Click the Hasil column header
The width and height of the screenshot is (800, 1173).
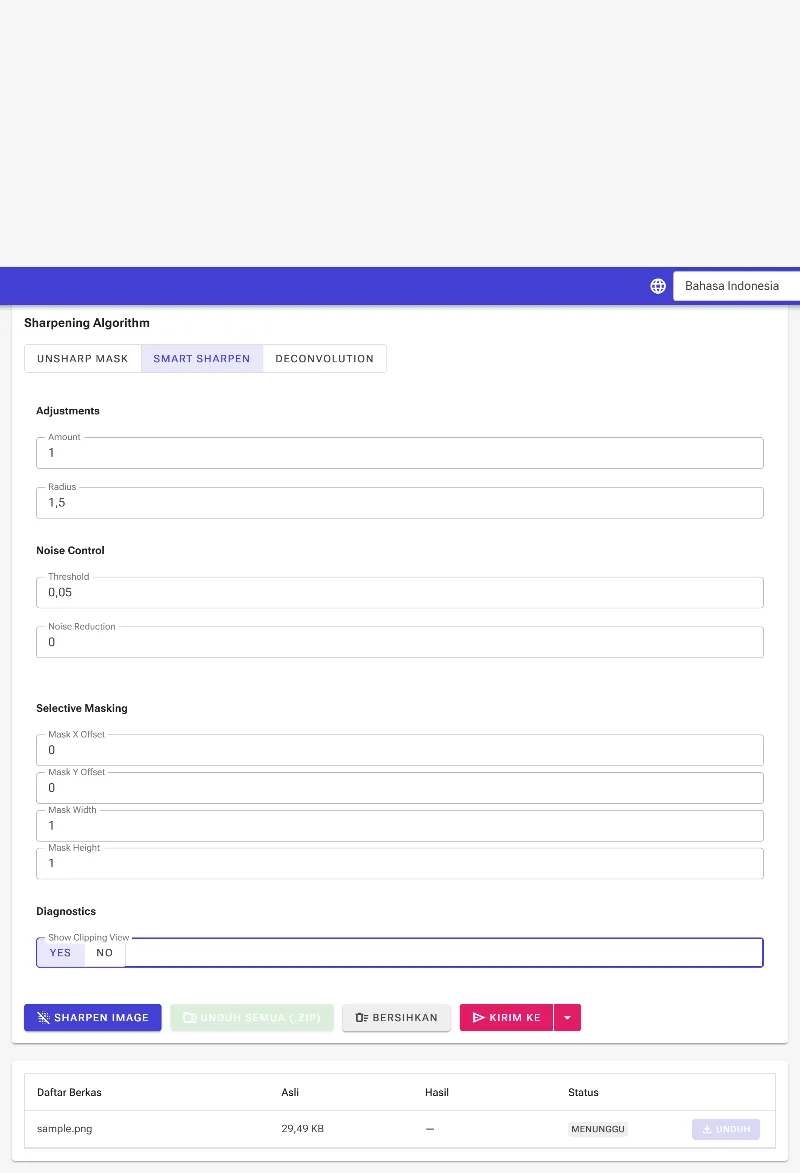click(437, 1092)
